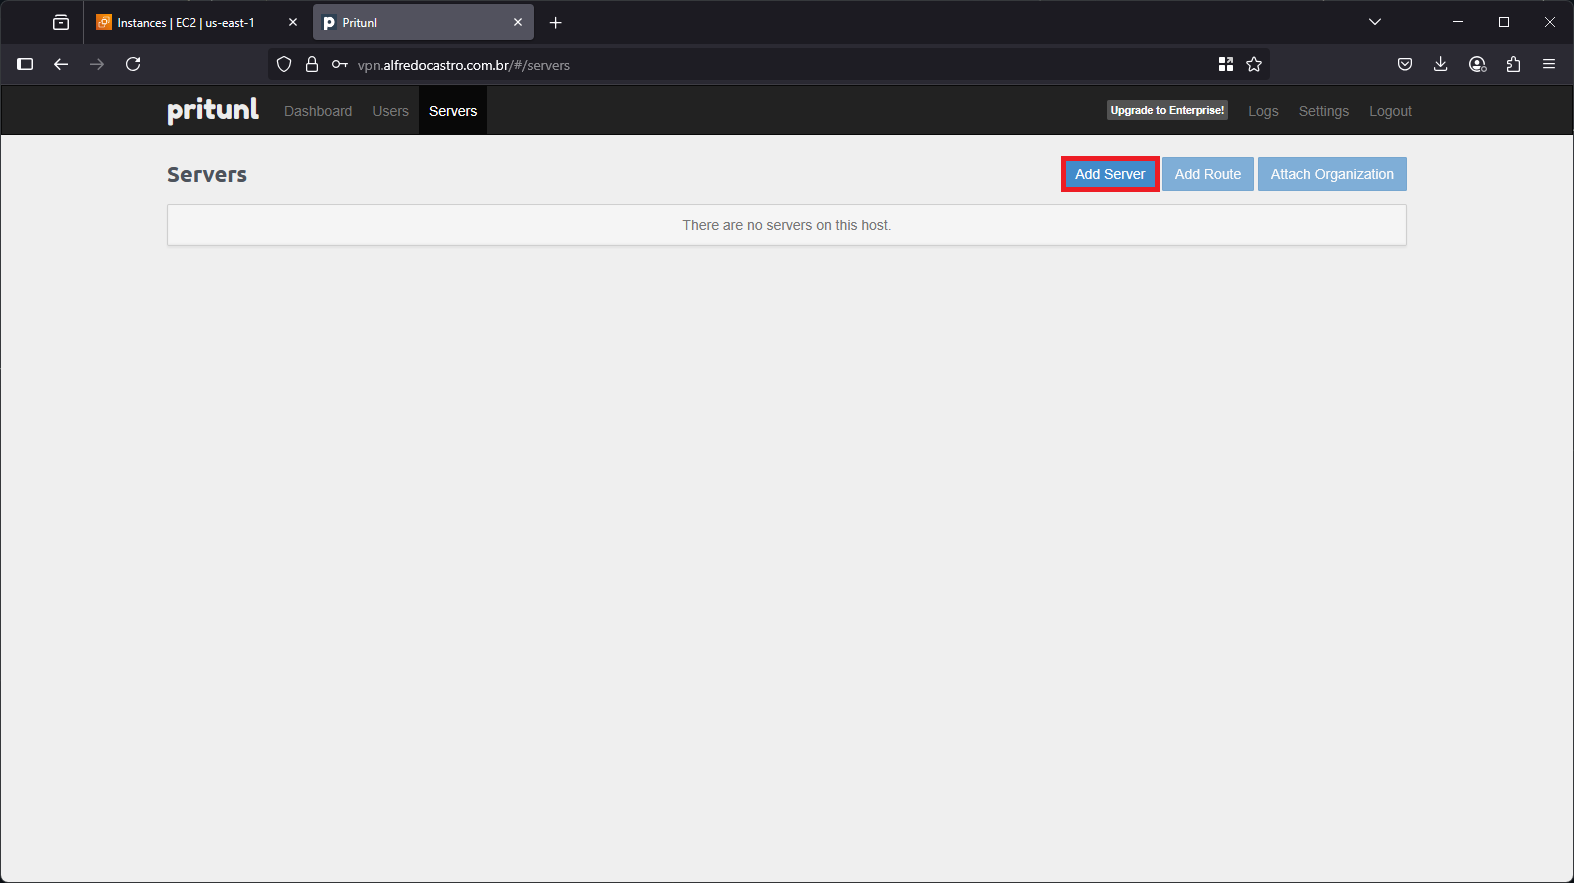Open the extensions puzzle icon
This screenshot has height=883, width=1574.
pos(1513,64)
